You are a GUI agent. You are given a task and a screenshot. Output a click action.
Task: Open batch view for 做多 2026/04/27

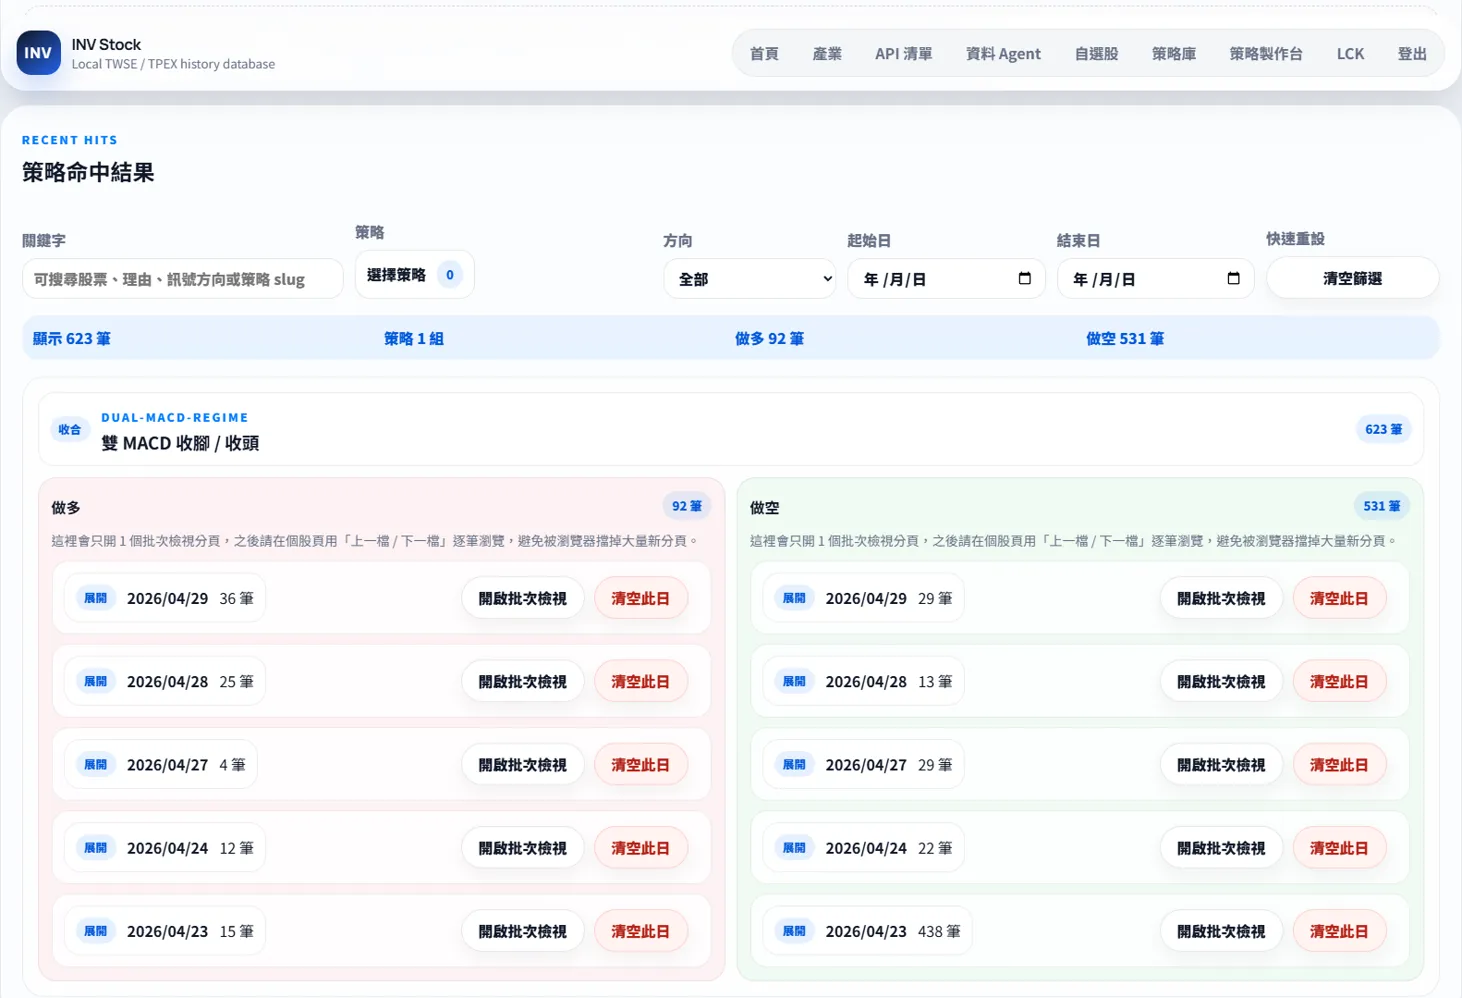tap(522, 765)
